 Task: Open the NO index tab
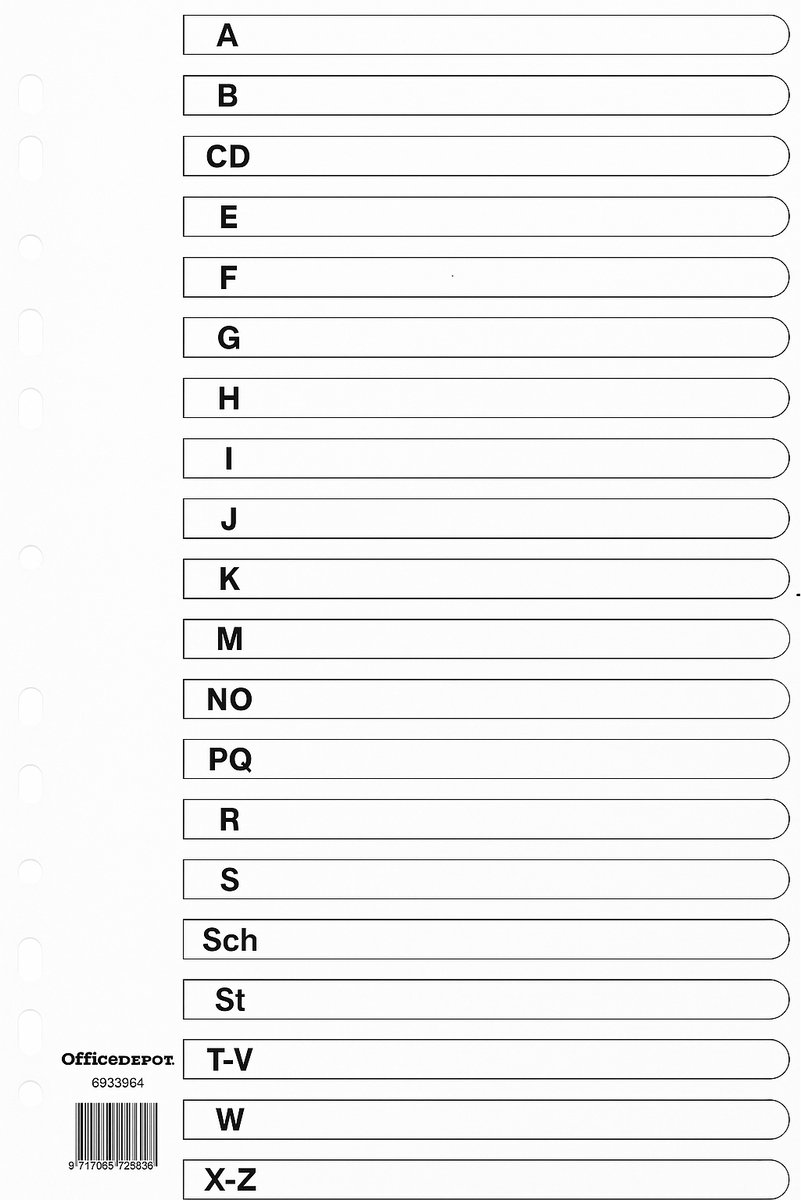click(x=486, y=698)
